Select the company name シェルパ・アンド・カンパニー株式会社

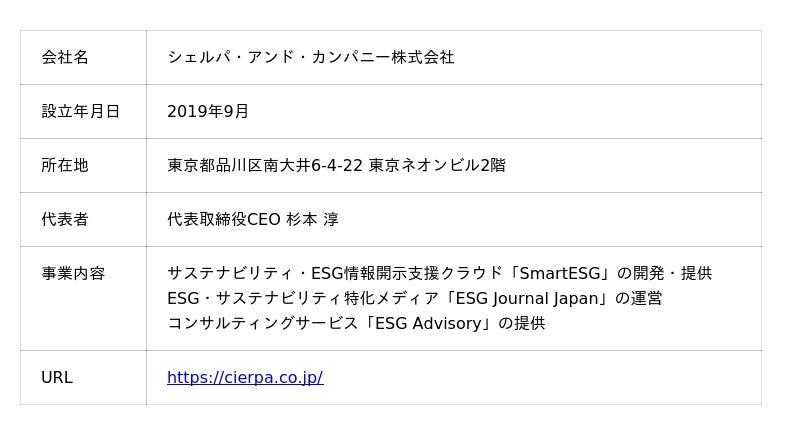click(x=310, y=58)
